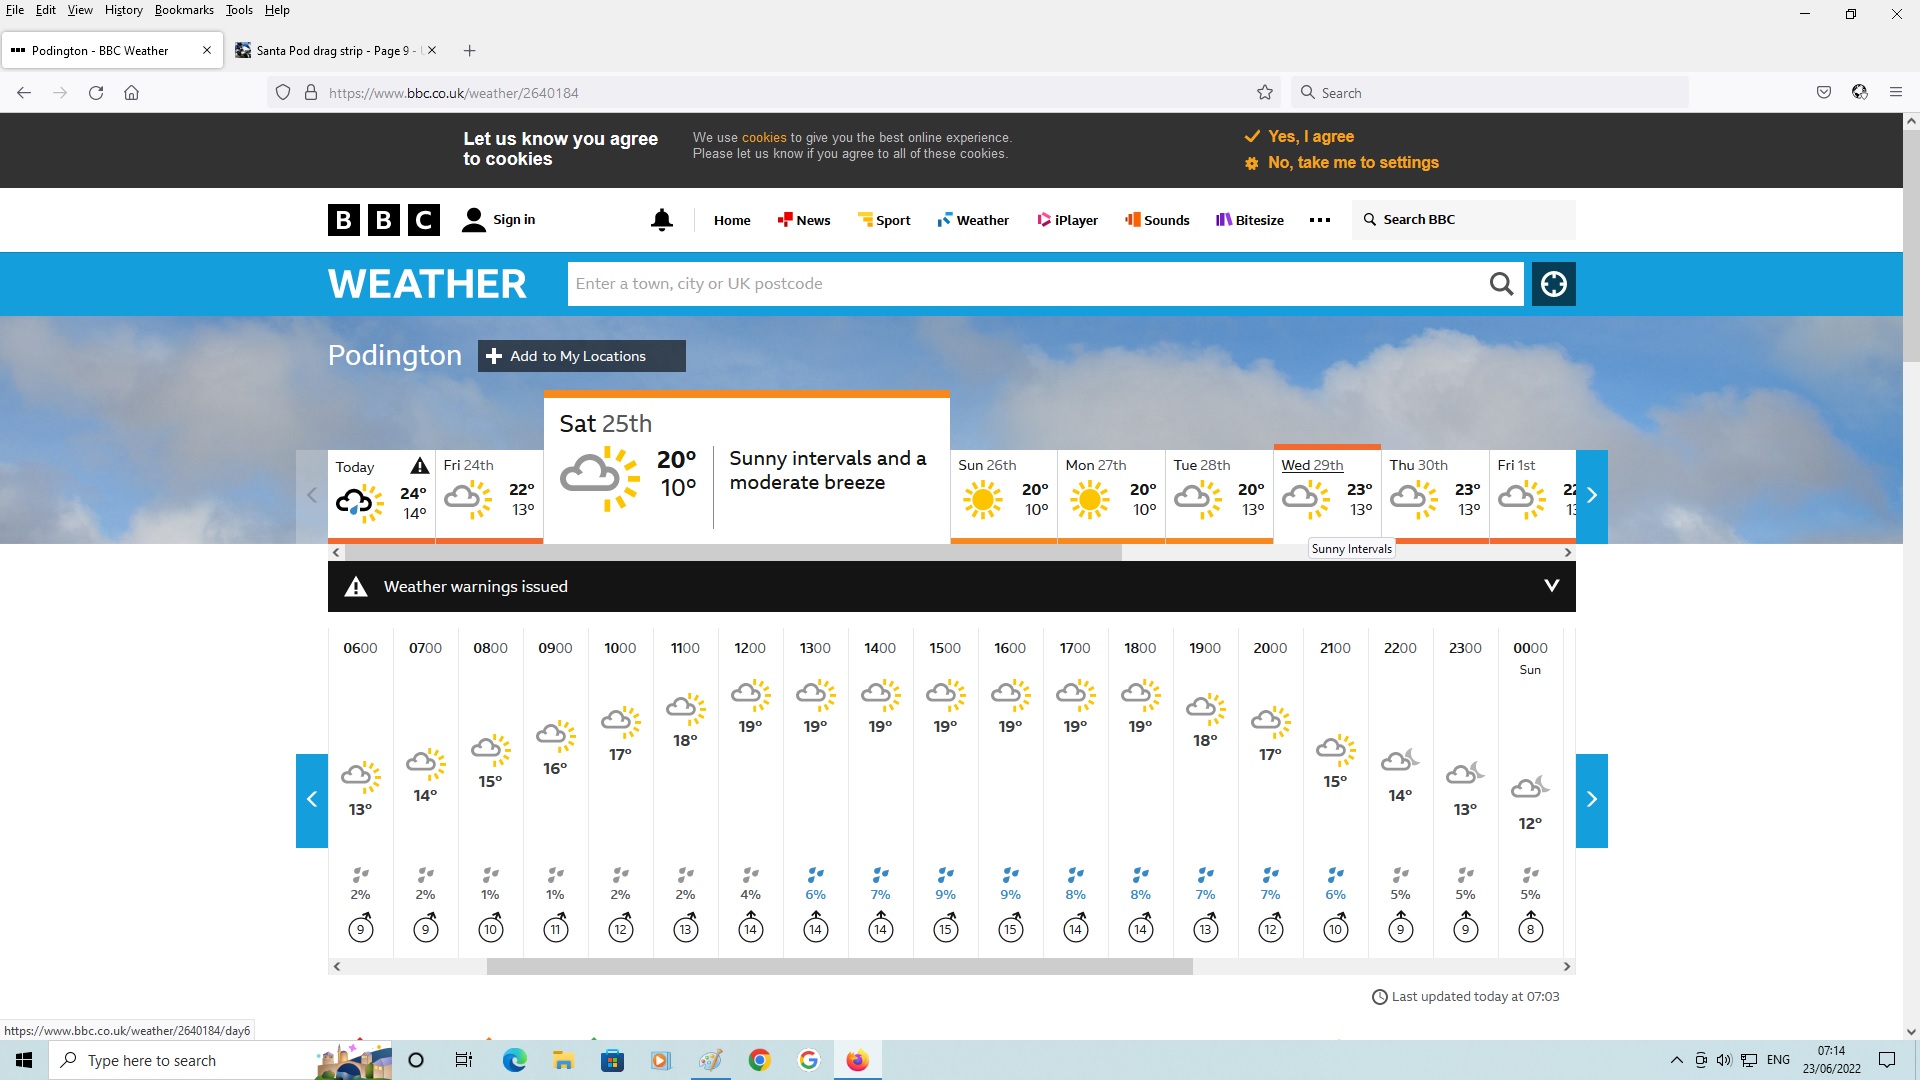The image size is (1920, 1080).
Task: Switch to the Santa Pod drag strip tab
Action: point(335,51)
